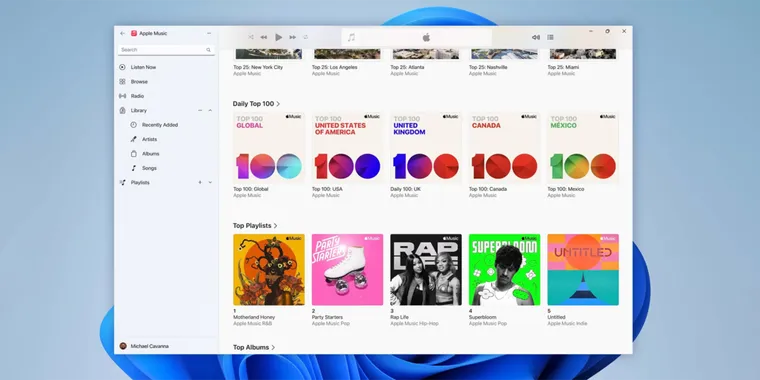Open the Daily Top 100 section
The height and width of the screenshot is (380, 760).
pyautogui.click(x=256, y=104)
